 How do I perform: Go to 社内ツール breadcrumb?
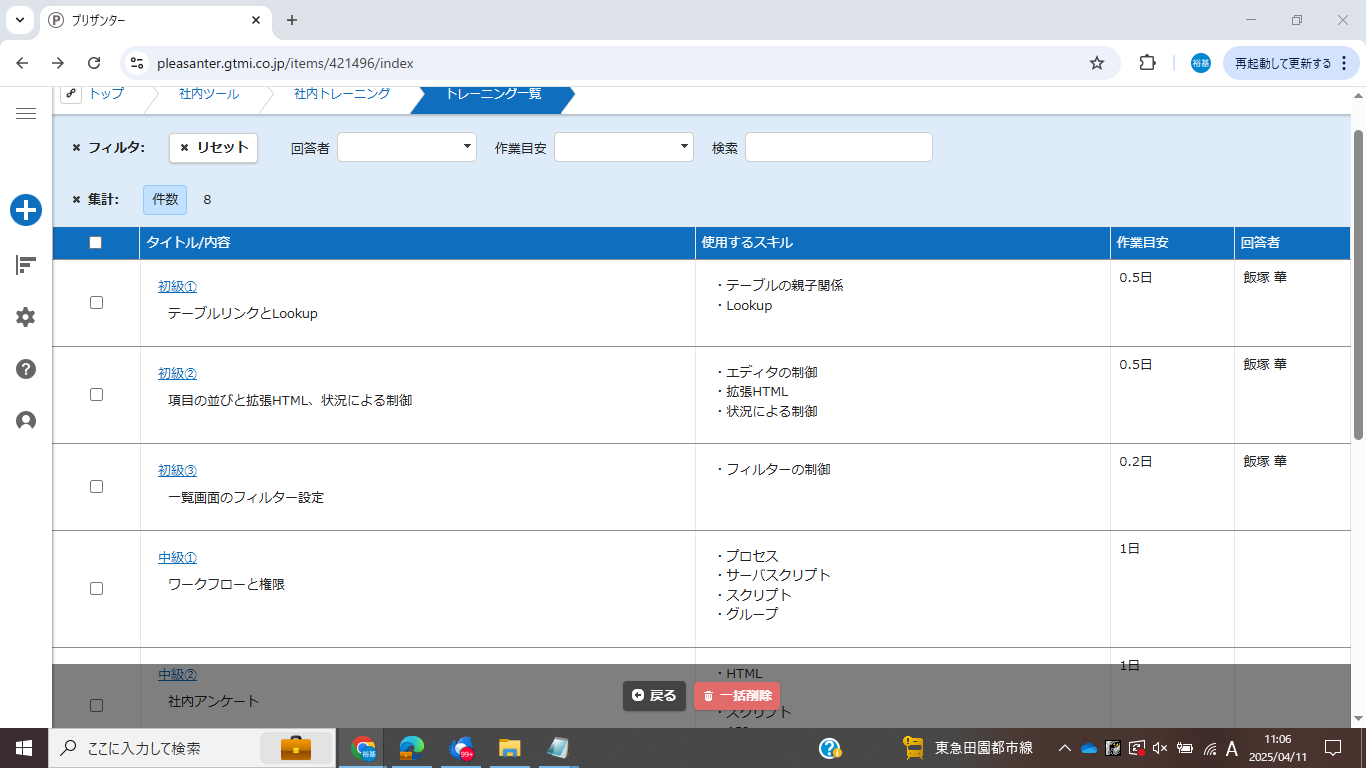coord(209,94)
